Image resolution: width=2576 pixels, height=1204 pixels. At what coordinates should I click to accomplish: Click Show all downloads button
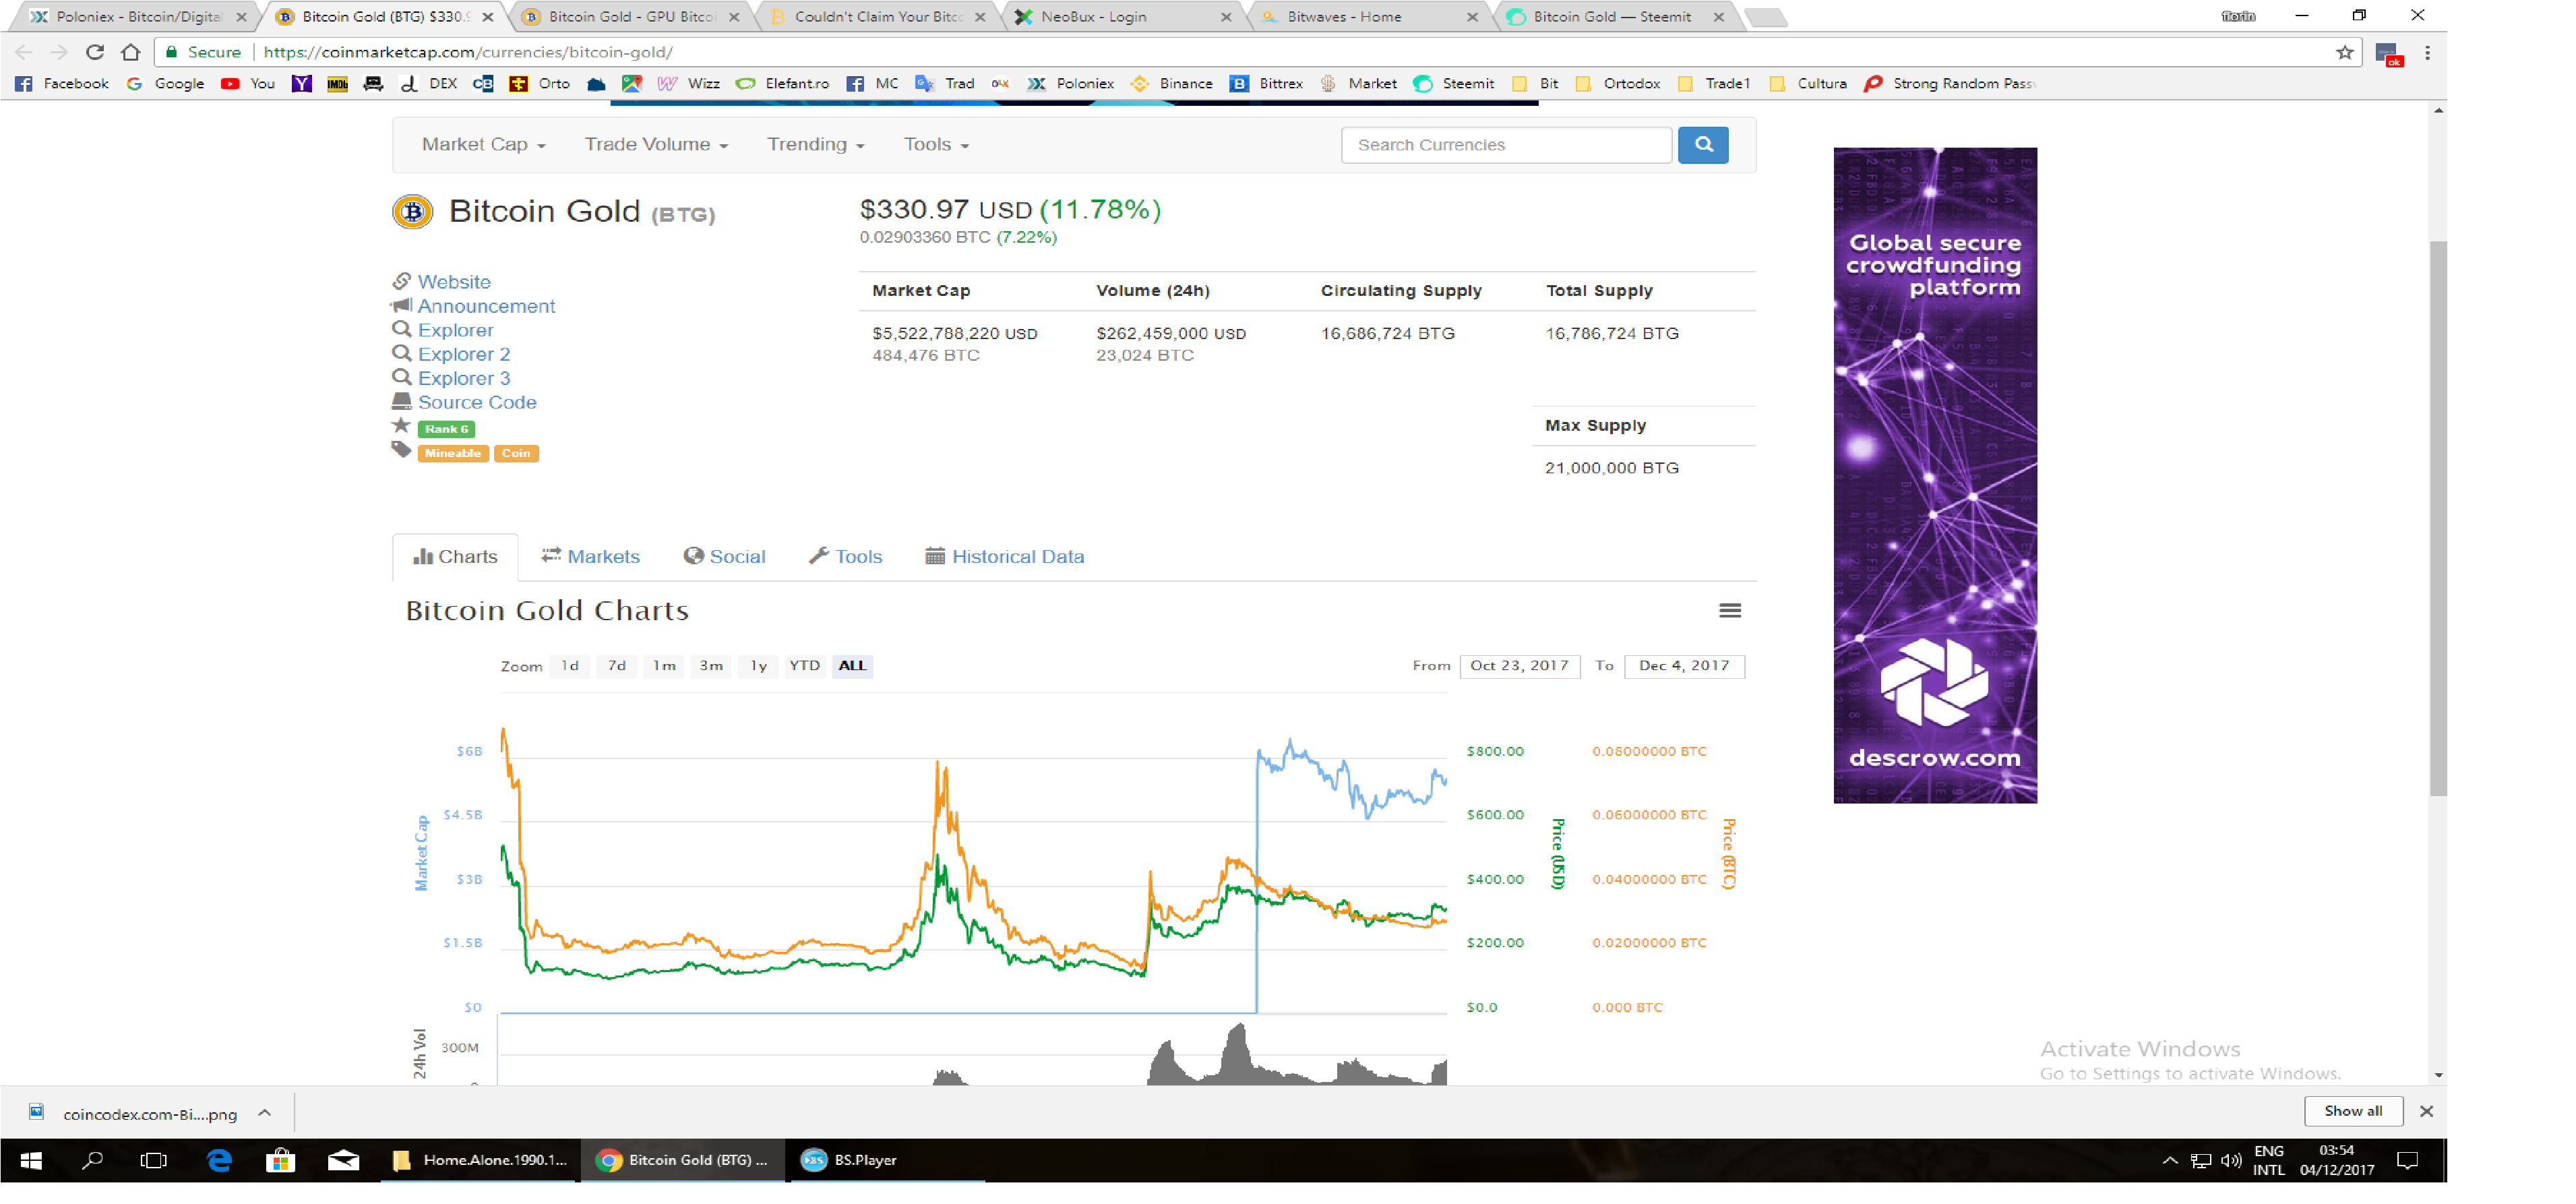tap(2353, 1112)
